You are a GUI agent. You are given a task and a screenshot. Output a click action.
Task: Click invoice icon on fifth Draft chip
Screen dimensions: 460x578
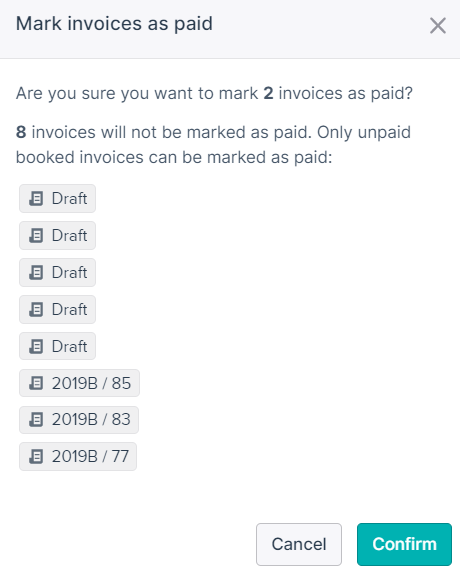36,347
